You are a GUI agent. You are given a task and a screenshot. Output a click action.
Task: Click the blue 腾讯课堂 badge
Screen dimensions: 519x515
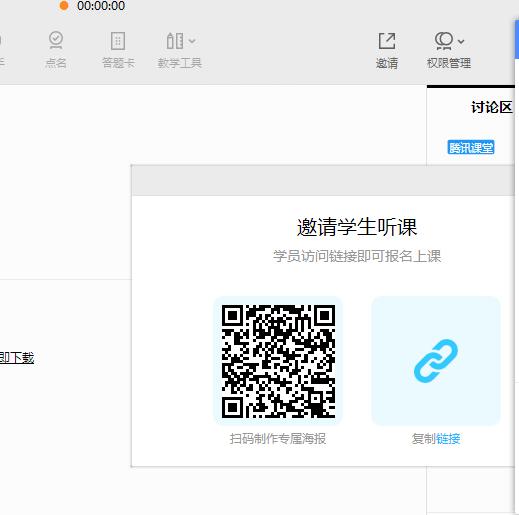point(471,147)
